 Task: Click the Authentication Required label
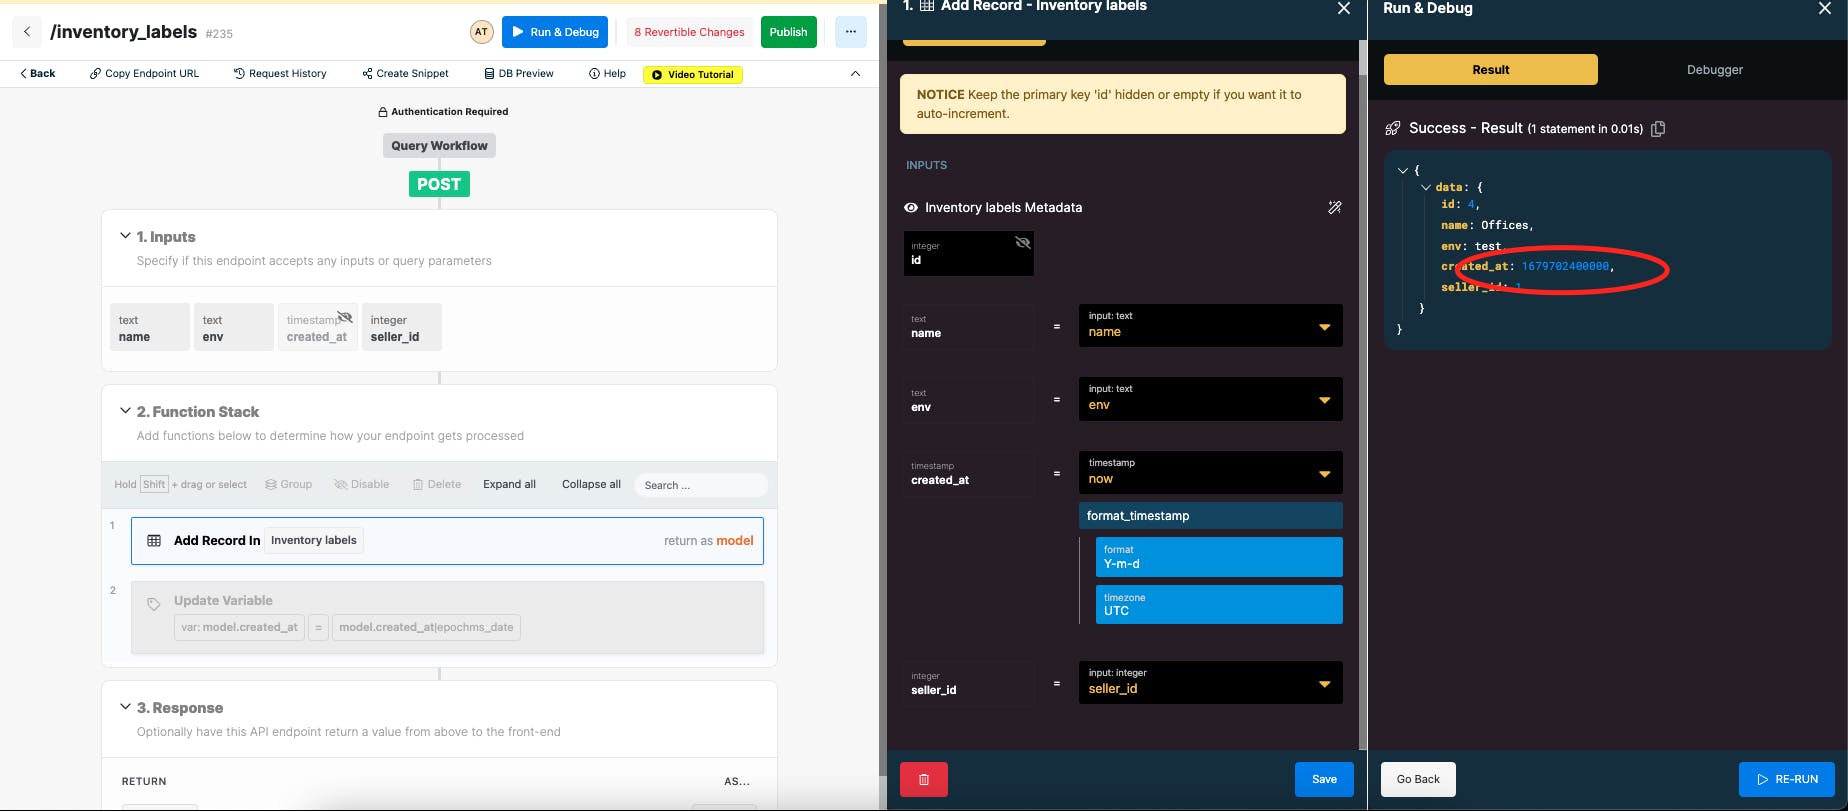click(x=443, y=112)
